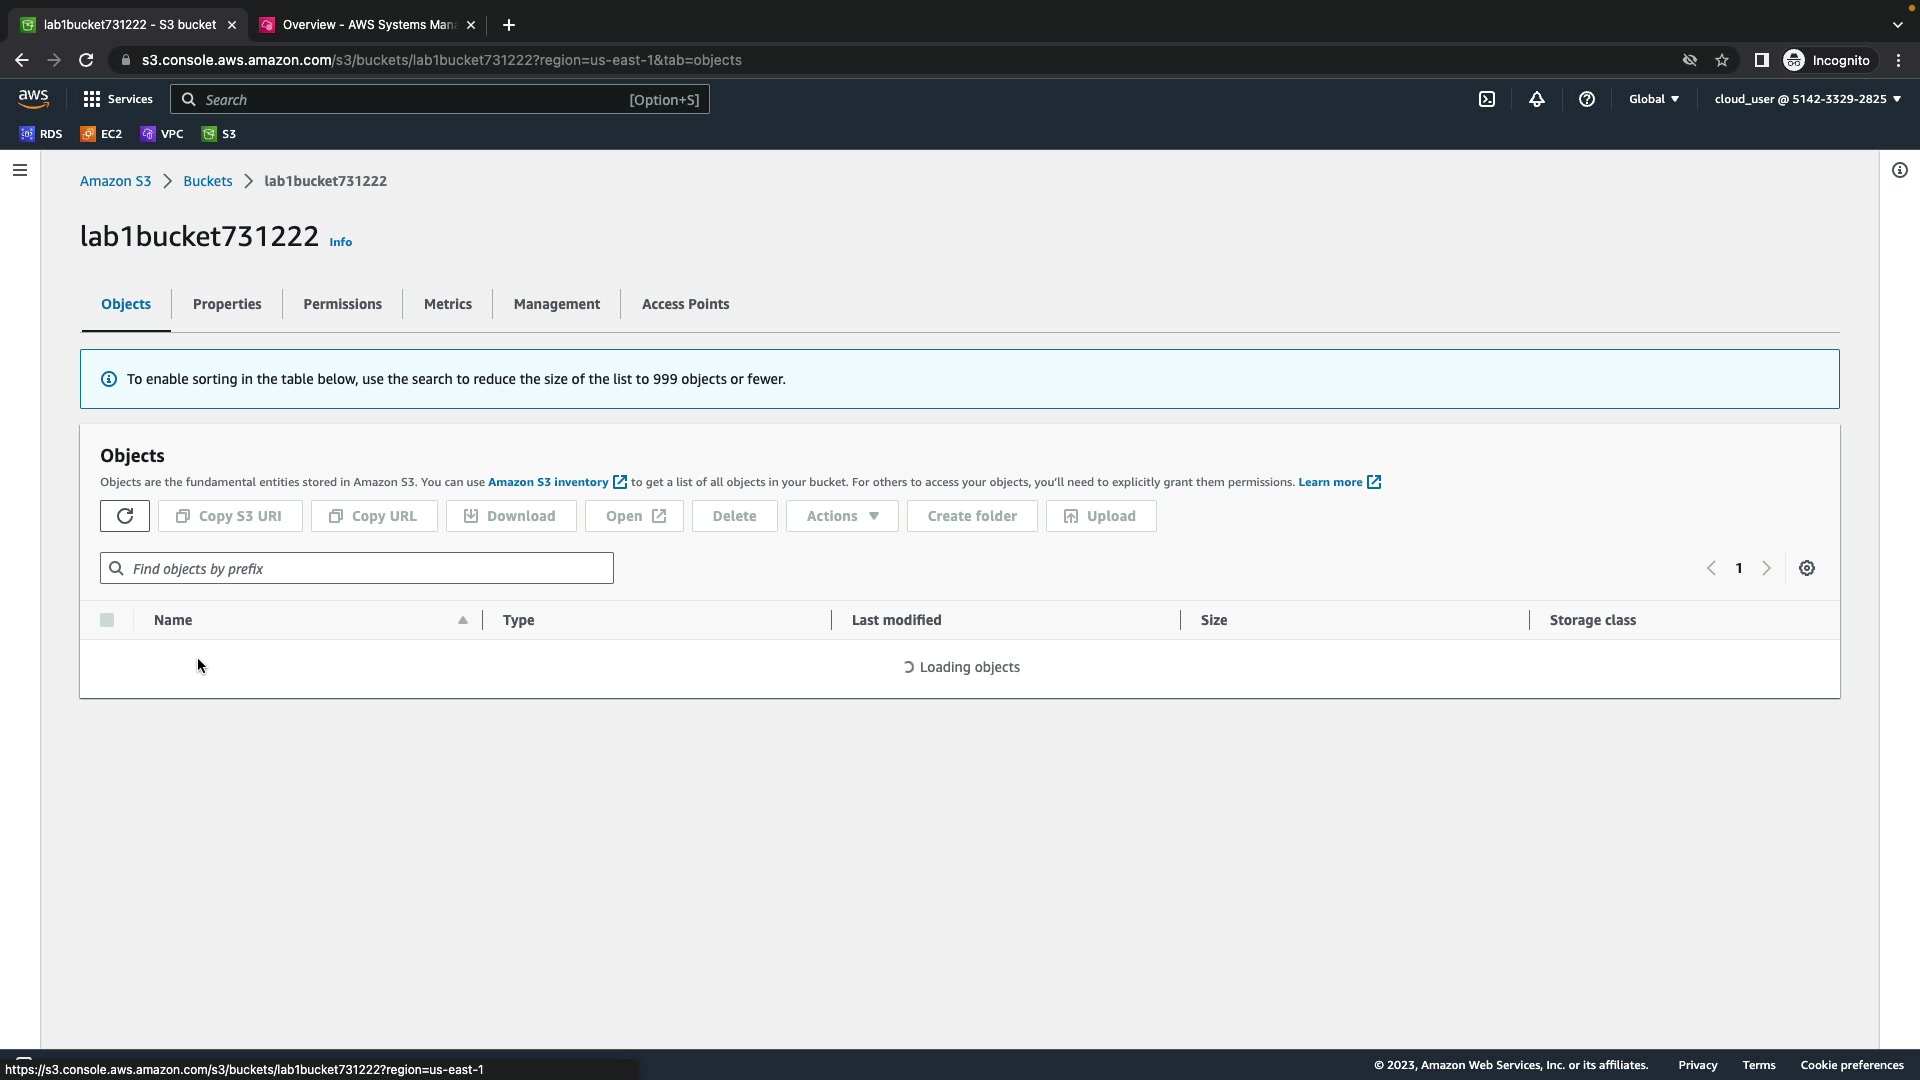Image resolution: width=1920 pixels, height=1080 pixels.
Task: Go to Buckets breadcrumb link
Action: pos(207,181)
